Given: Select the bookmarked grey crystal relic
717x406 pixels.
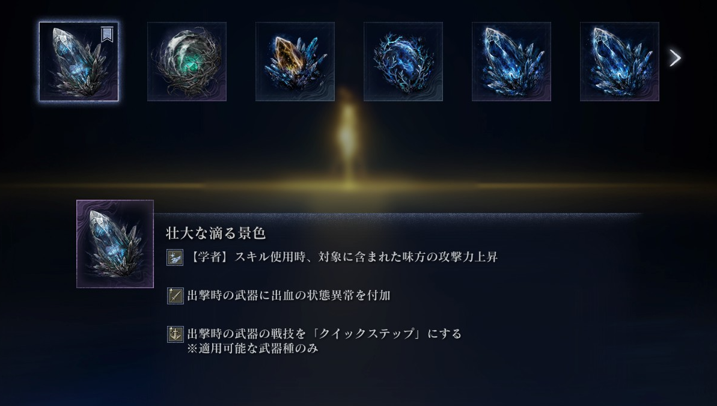Looking at the screenshot, I should click(79, 61).
